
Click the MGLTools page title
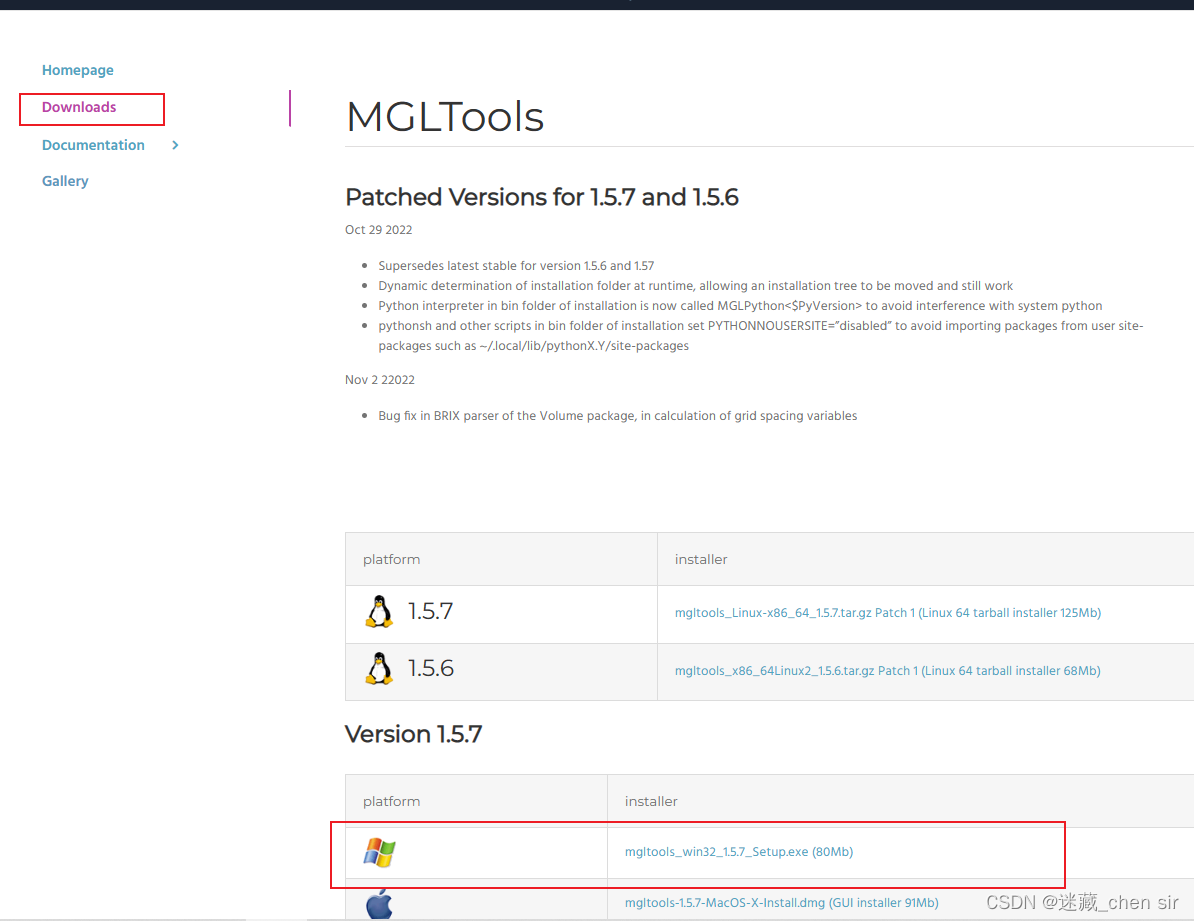point(445,117)
